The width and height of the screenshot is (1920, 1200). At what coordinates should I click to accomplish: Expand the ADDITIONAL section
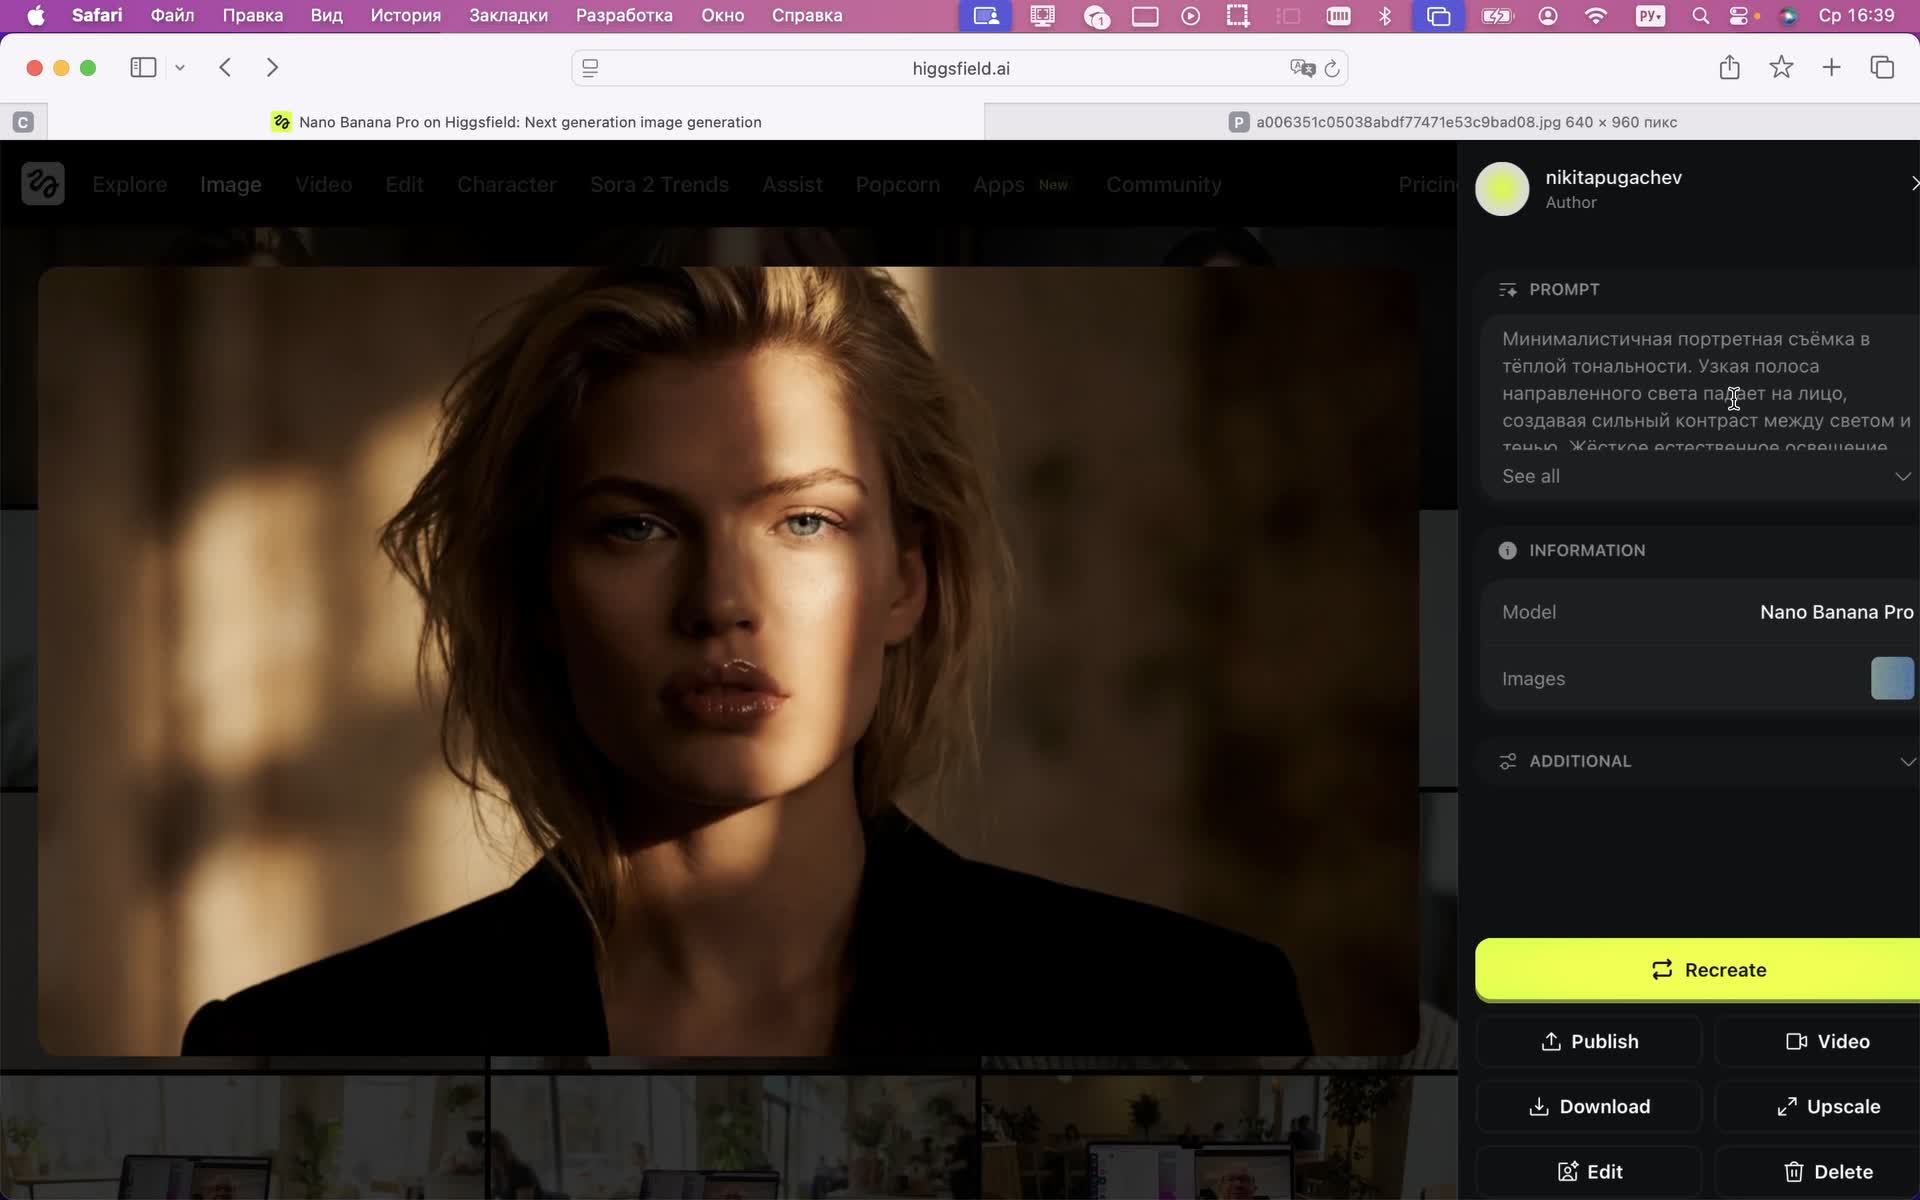coord(1907,762)
